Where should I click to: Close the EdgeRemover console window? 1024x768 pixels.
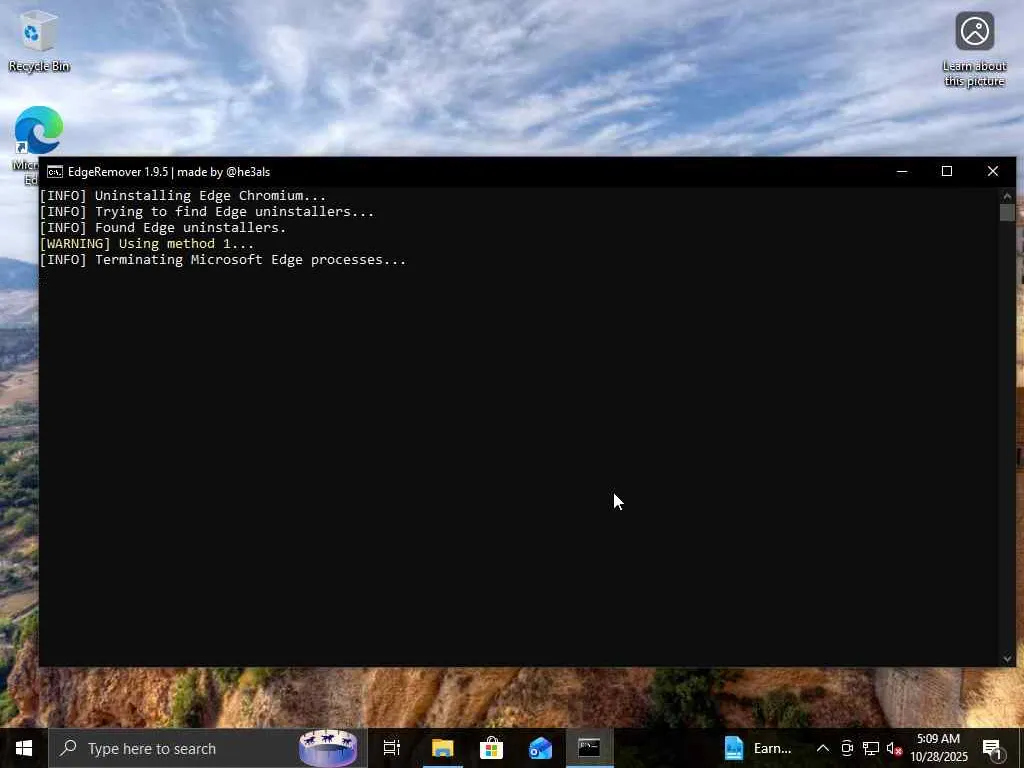tap(993, 172)
